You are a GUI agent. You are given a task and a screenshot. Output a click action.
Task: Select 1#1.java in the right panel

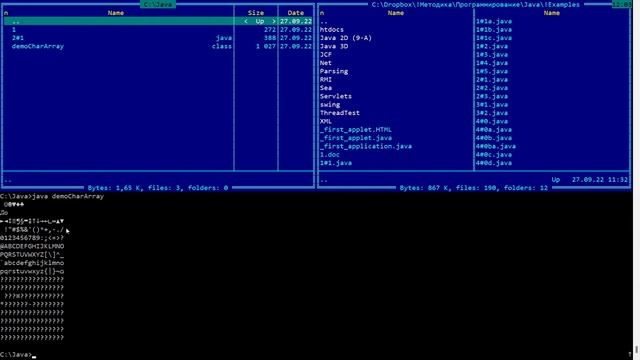[x=336, y=163]
